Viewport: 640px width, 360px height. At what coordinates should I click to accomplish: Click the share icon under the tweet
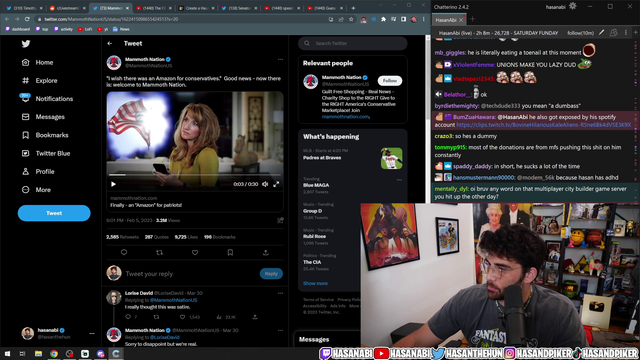266,253
